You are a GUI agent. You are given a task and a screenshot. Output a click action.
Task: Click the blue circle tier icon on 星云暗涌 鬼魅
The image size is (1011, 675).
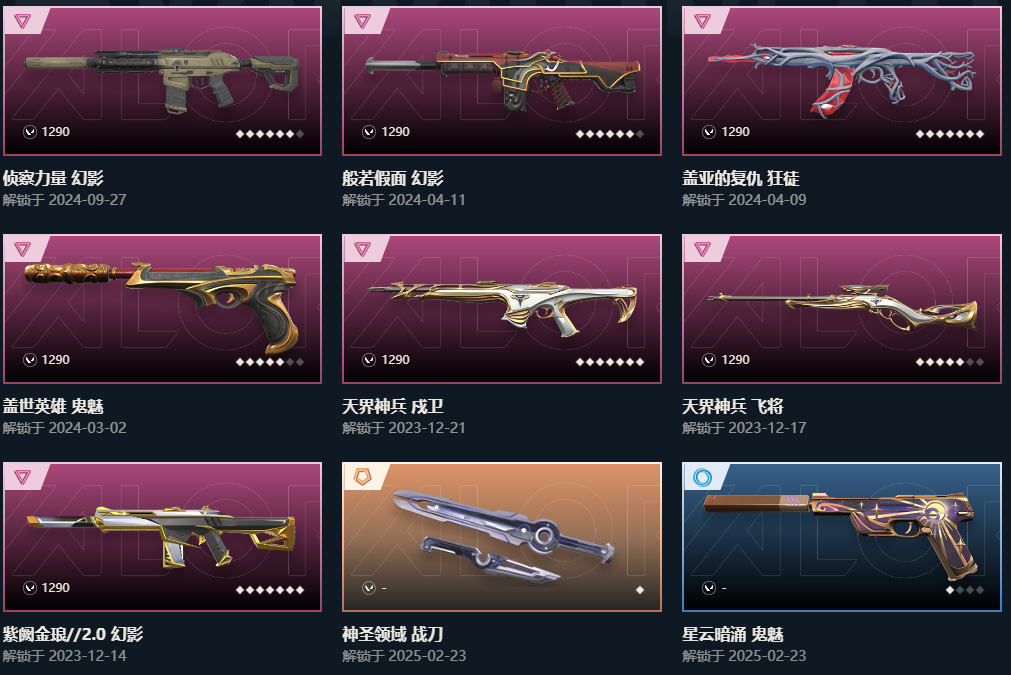coord(702,478)
